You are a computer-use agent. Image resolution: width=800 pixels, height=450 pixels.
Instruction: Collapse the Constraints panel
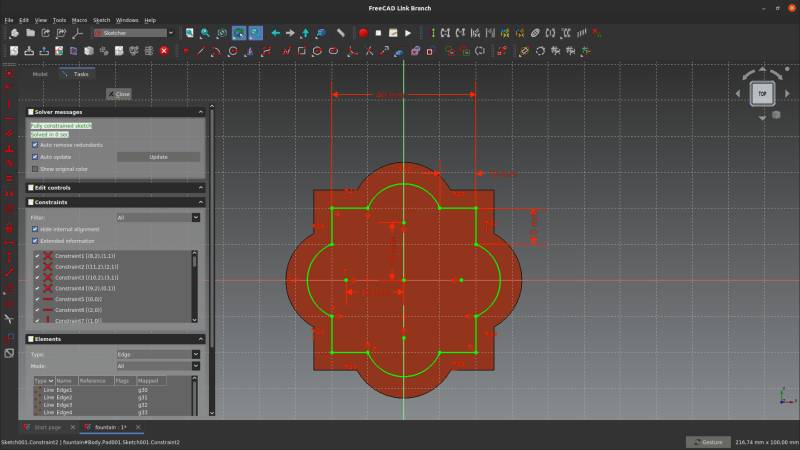pyautogui.click(x=201, y=202)
